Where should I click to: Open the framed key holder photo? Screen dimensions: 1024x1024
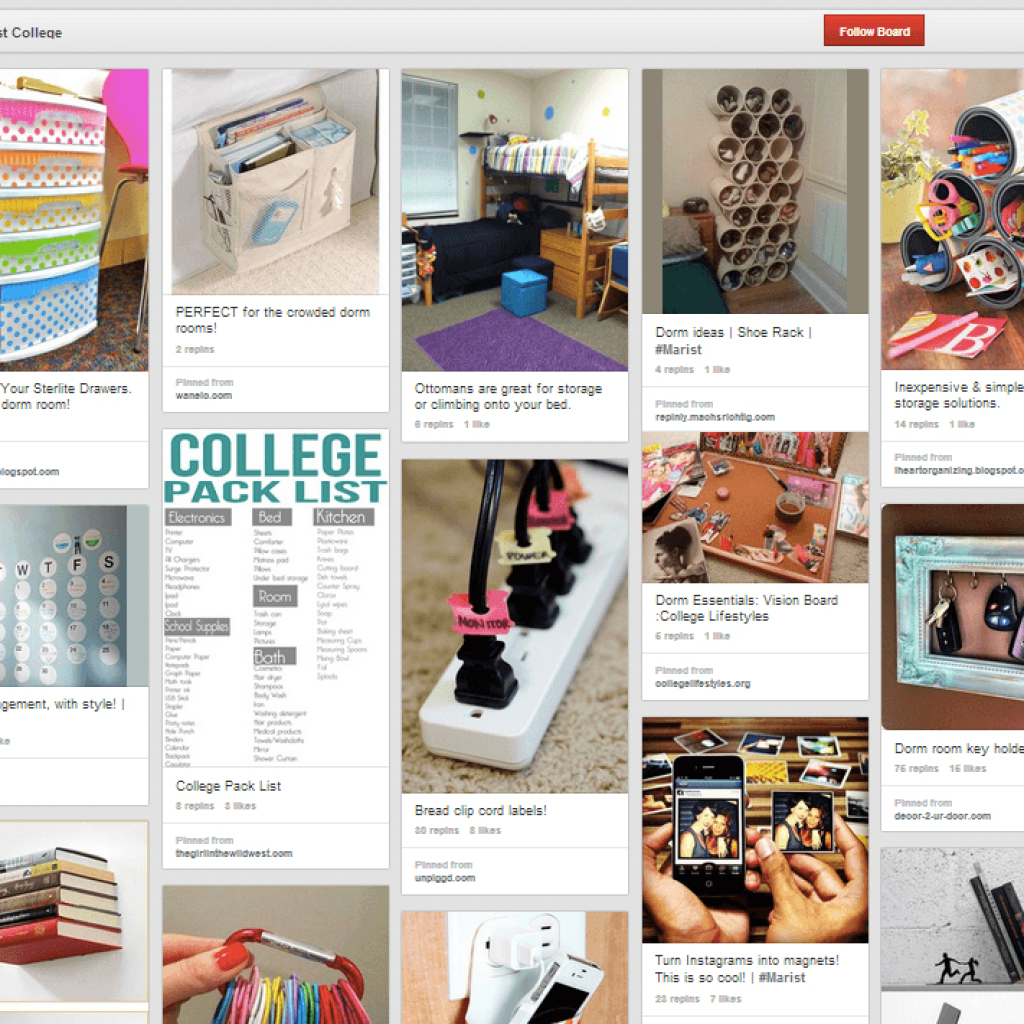[x=953, y=617]
